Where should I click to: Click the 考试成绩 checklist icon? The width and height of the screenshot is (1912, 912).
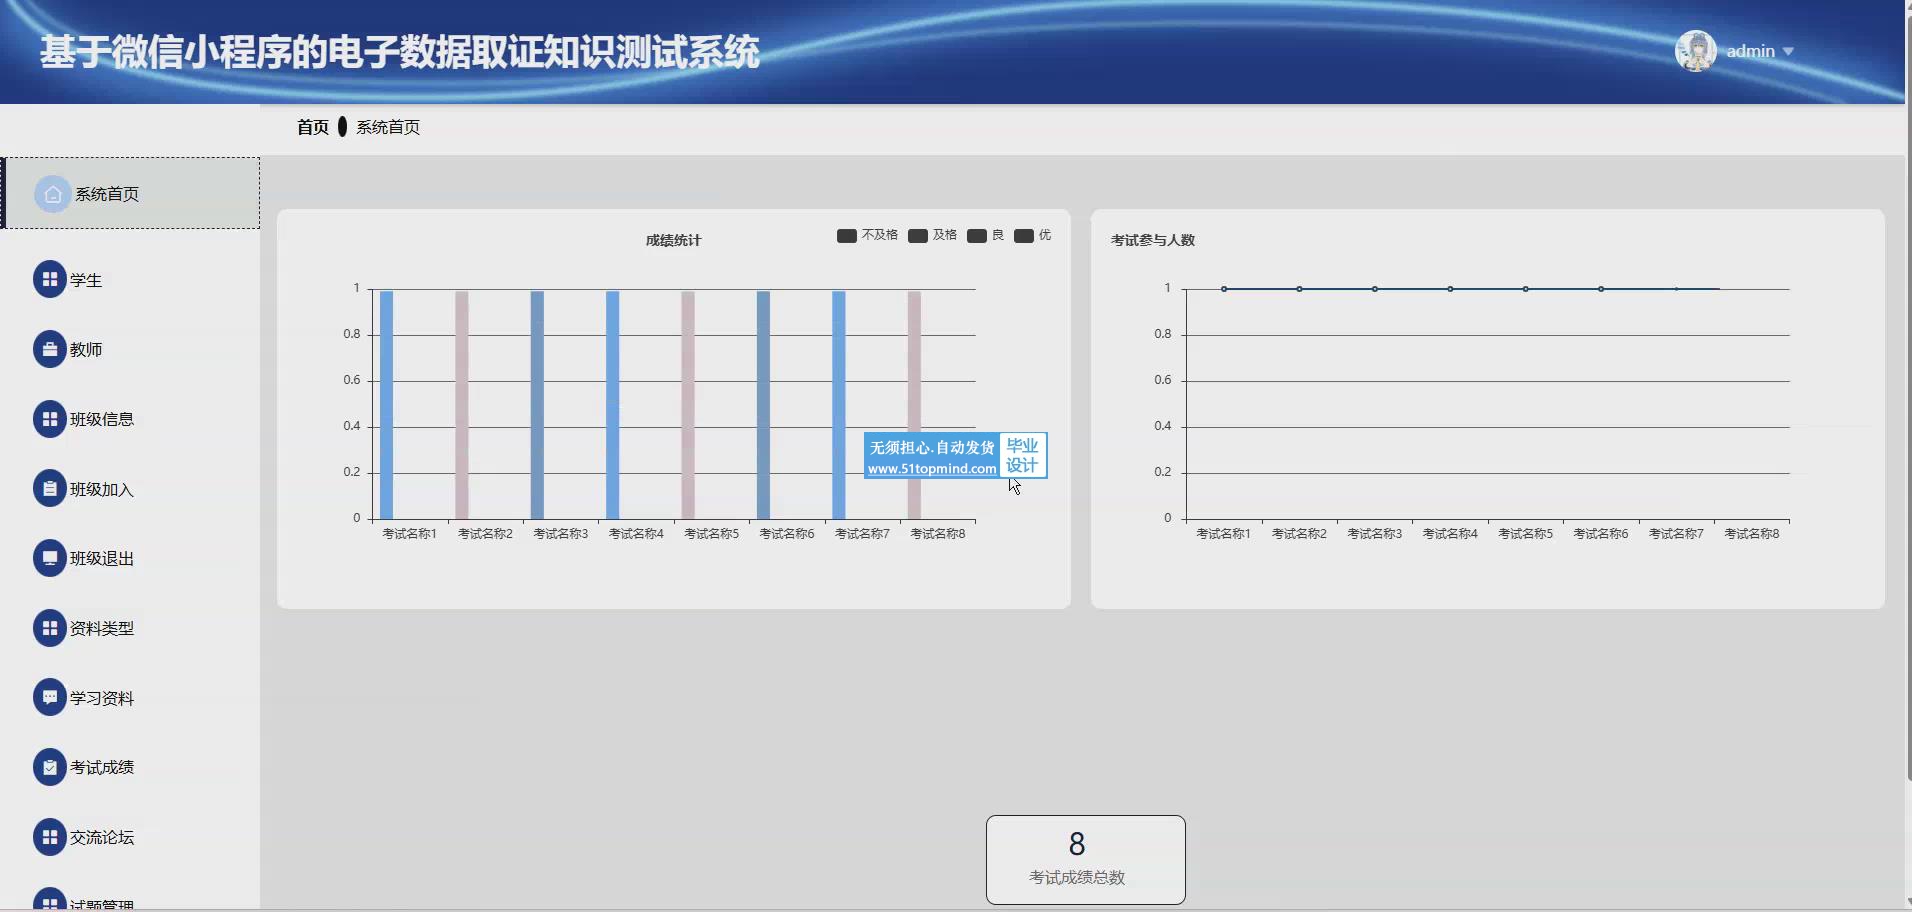(x=49, y=767)
